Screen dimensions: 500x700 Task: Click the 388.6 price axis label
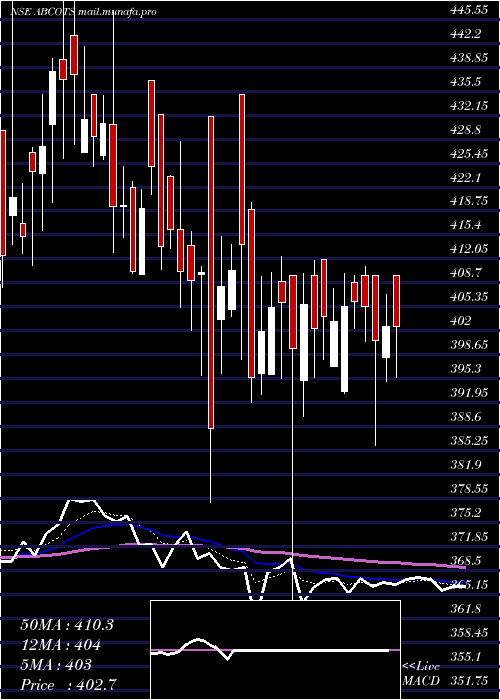tap(465, 417)
